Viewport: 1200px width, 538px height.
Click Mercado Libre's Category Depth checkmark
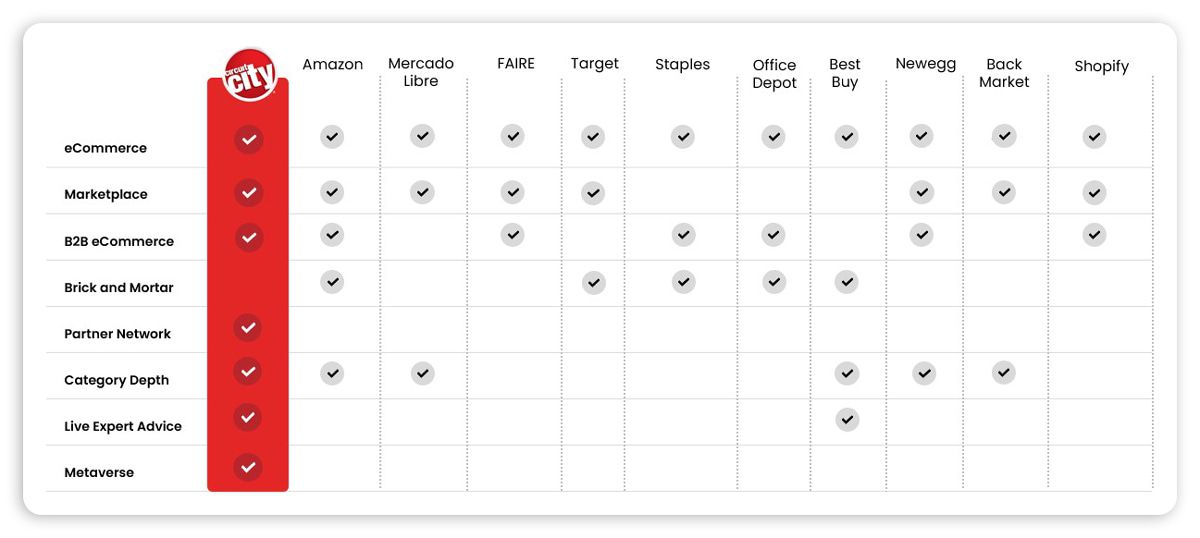[x=423, y=374]
